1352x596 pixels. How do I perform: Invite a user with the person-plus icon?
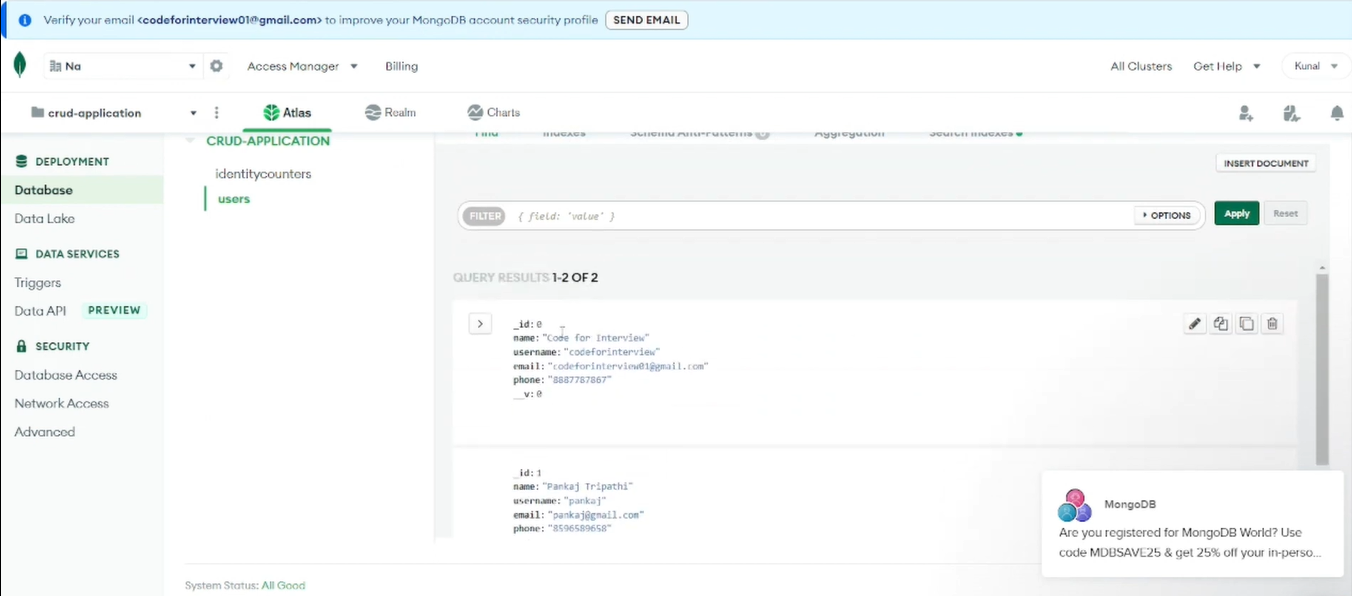(1245, 114)
